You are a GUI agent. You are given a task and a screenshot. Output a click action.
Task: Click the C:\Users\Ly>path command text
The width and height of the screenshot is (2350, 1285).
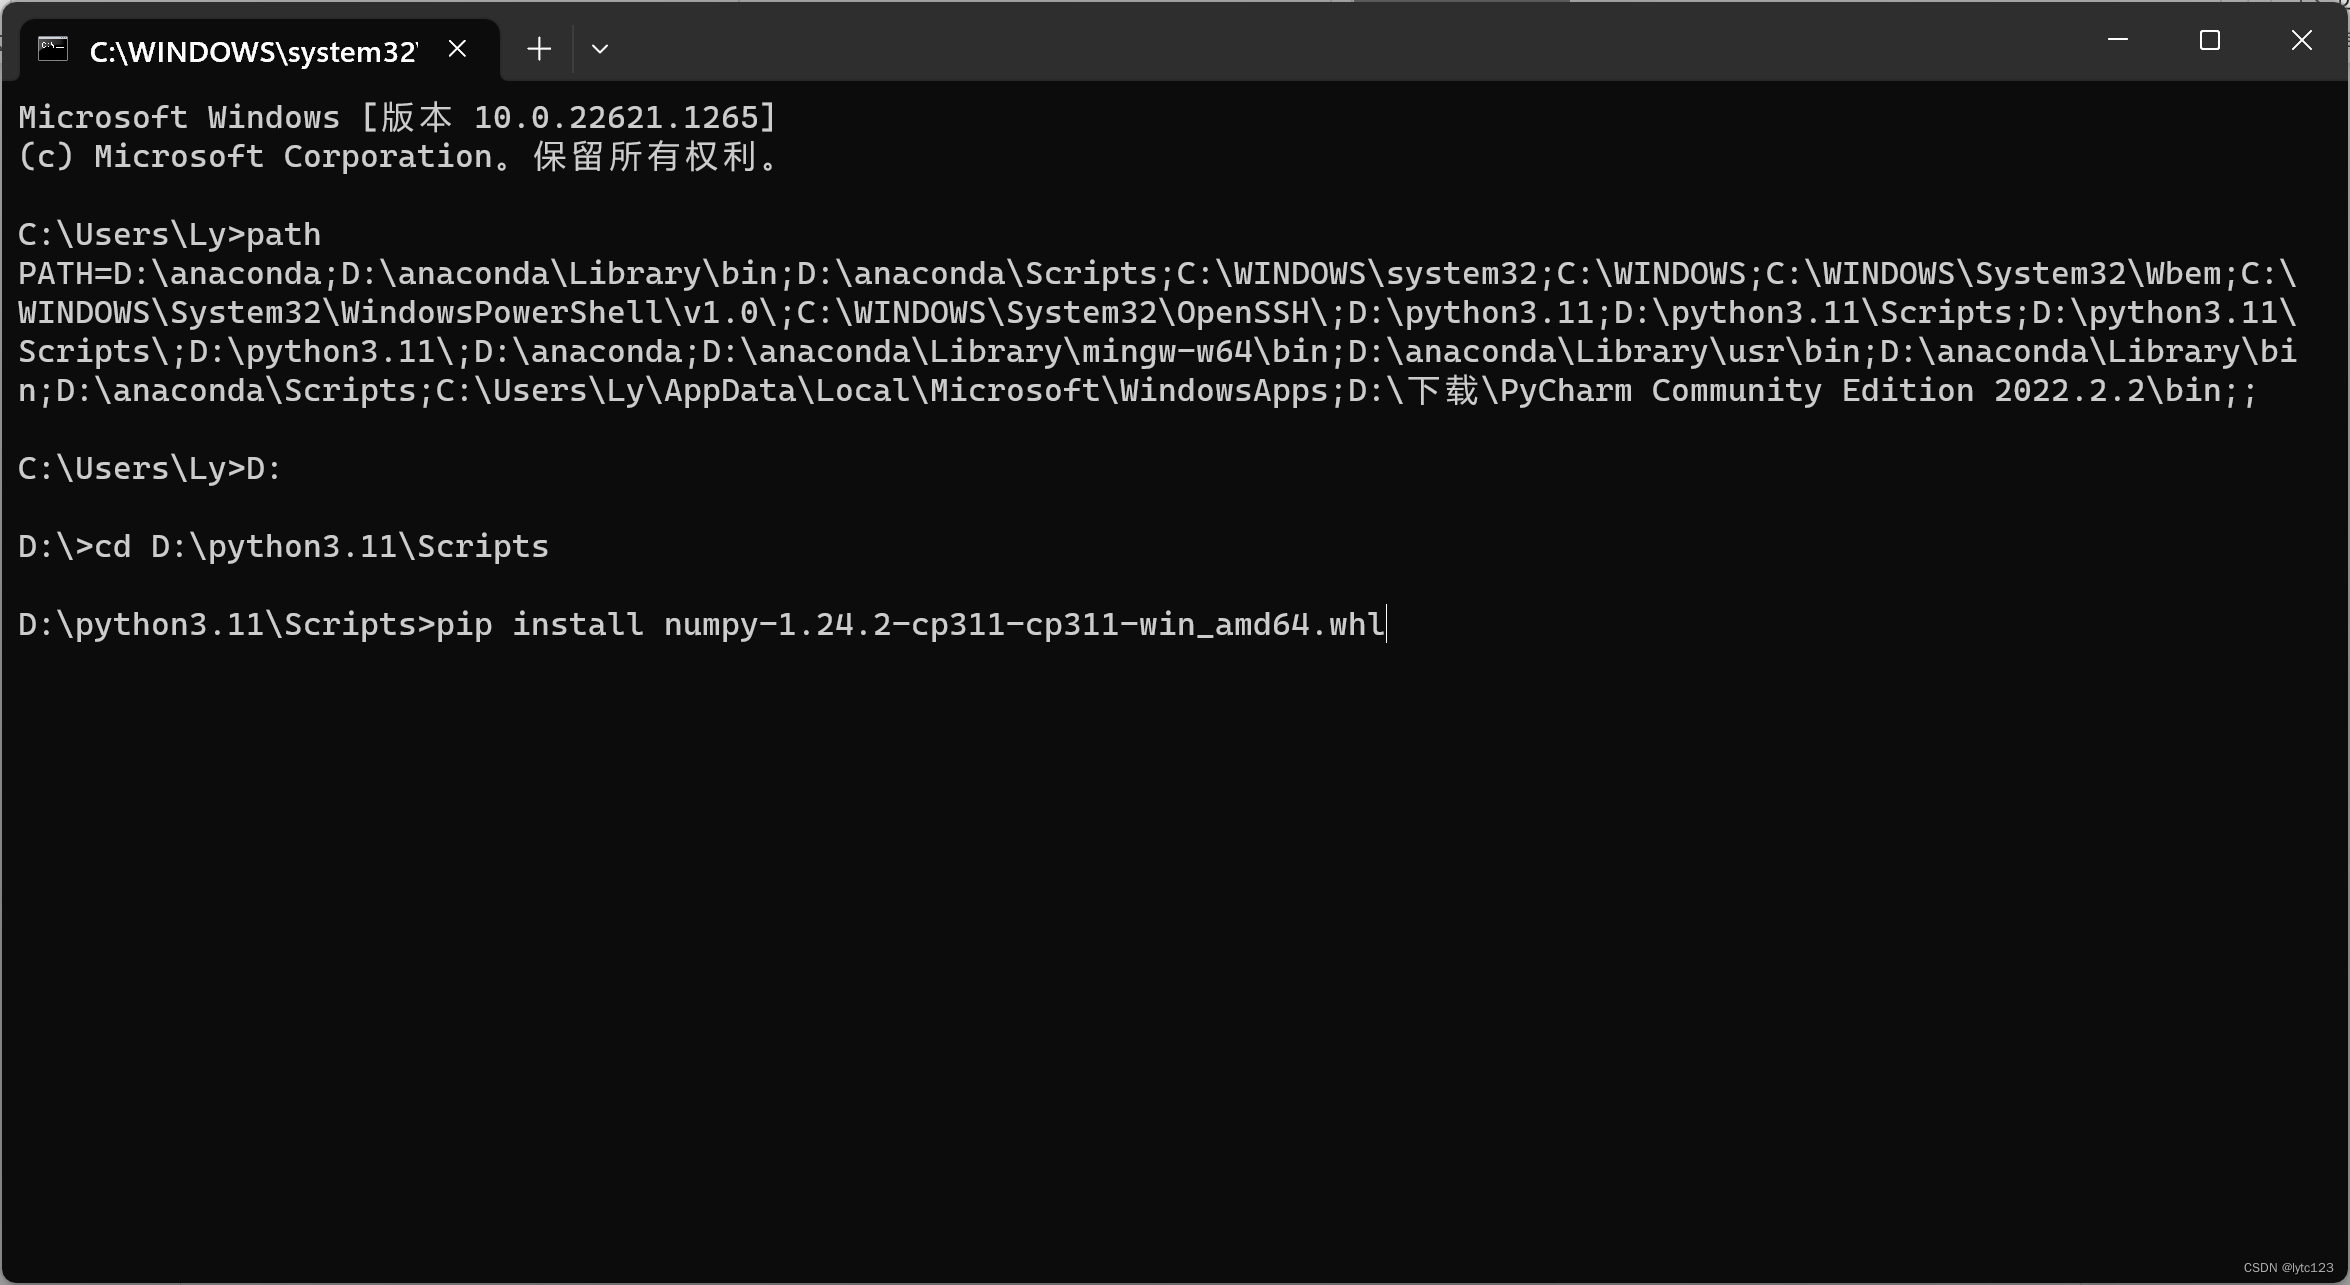(x=168, y=233)
